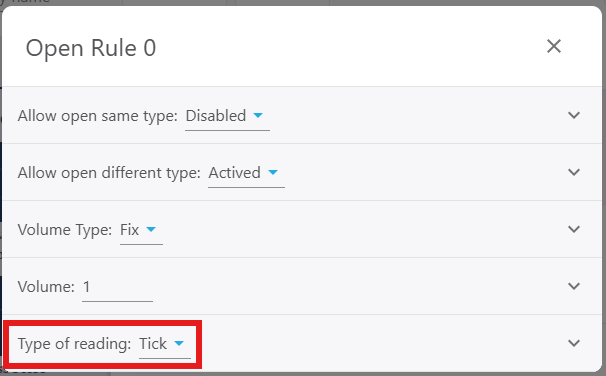Click the Type of reading label
This screenshot has height=376, width=606.
point(75,344)
